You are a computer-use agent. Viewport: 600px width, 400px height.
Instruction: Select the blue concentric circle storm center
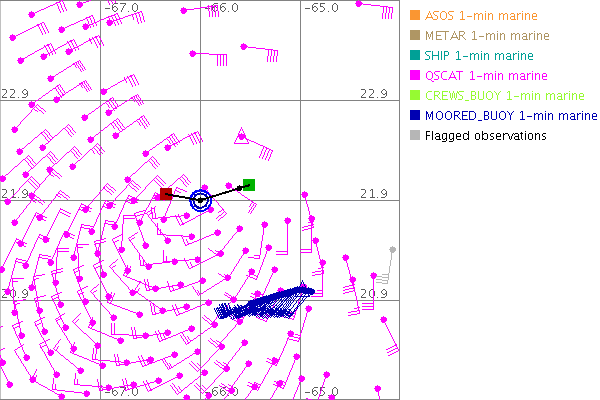(201, 200)
